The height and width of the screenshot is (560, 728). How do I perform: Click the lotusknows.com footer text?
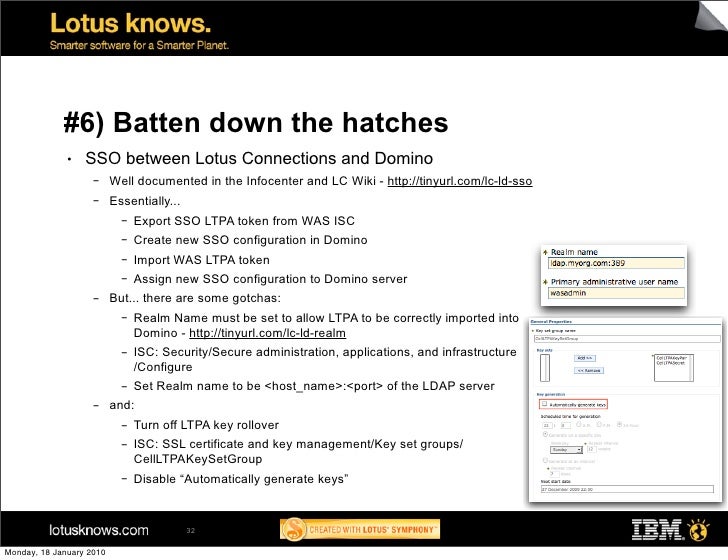click(x=99, y=530)
